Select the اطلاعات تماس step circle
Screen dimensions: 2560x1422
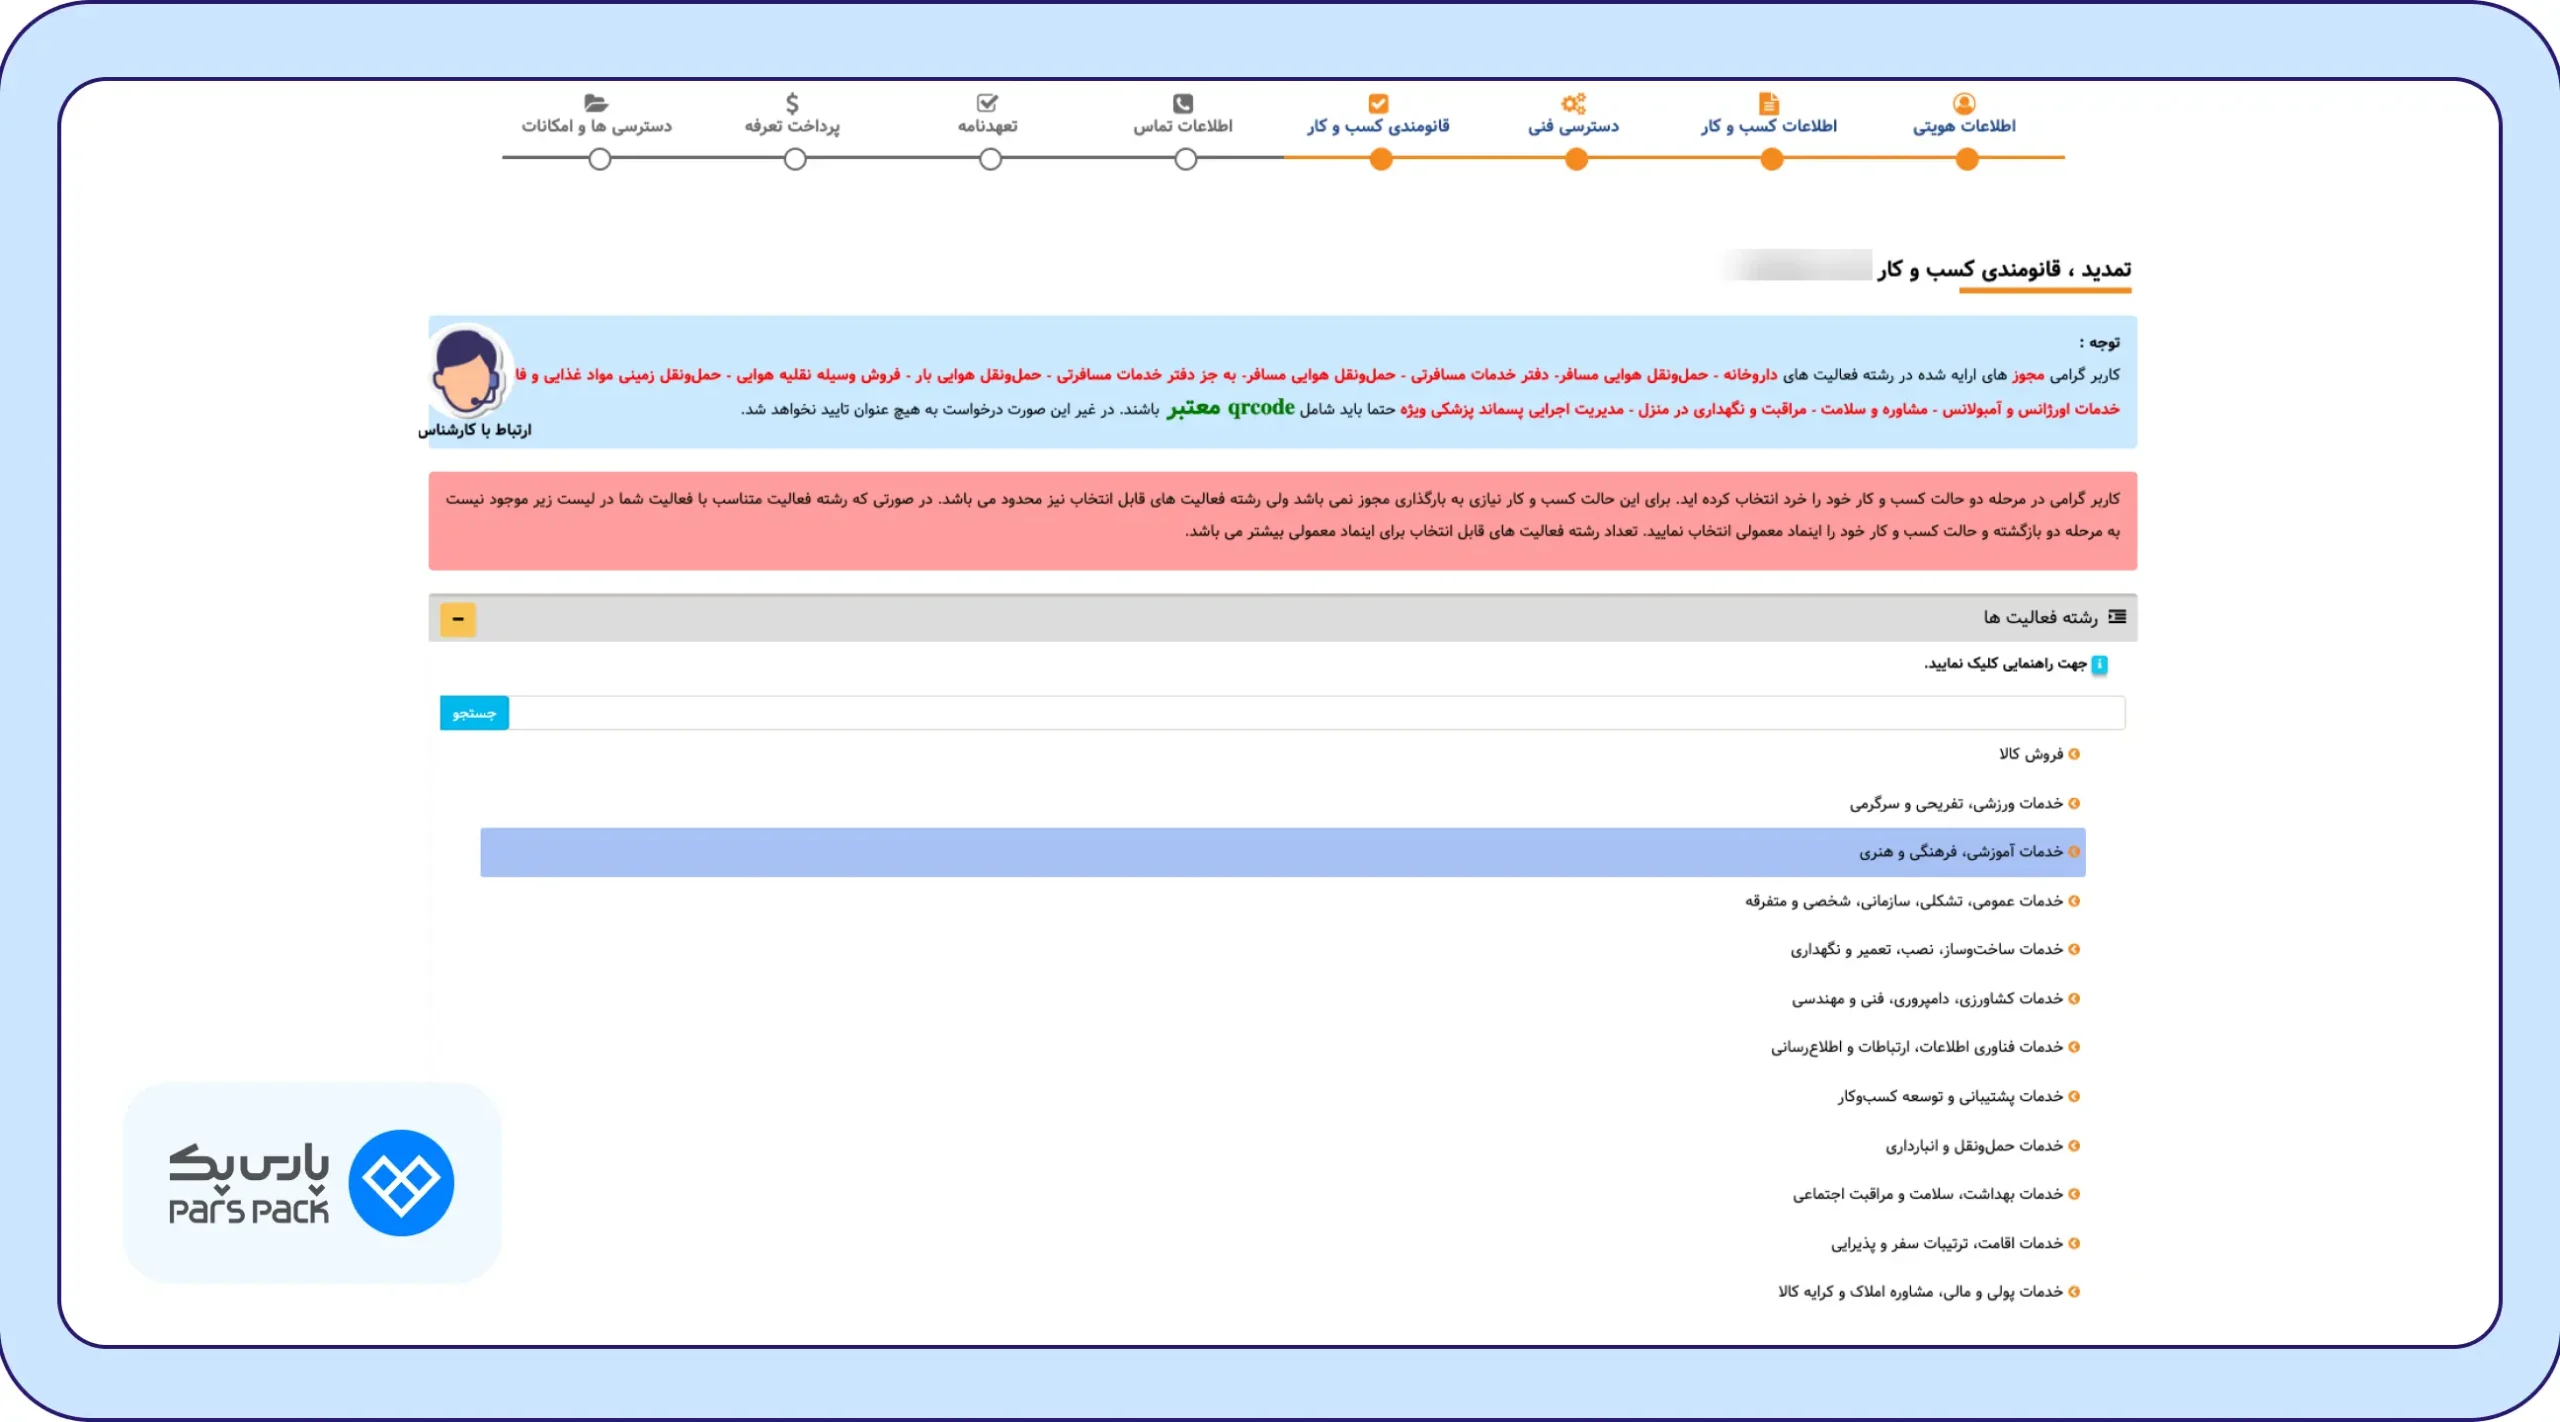click(1186, 159)
